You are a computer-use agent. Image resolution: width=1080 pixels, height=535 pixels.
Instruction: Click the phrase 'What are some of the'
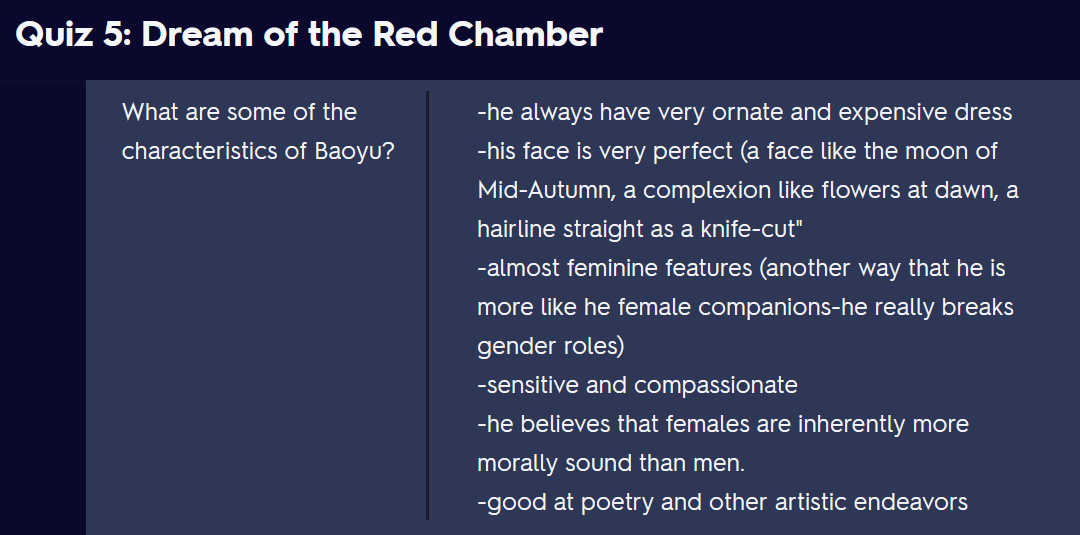239,112
